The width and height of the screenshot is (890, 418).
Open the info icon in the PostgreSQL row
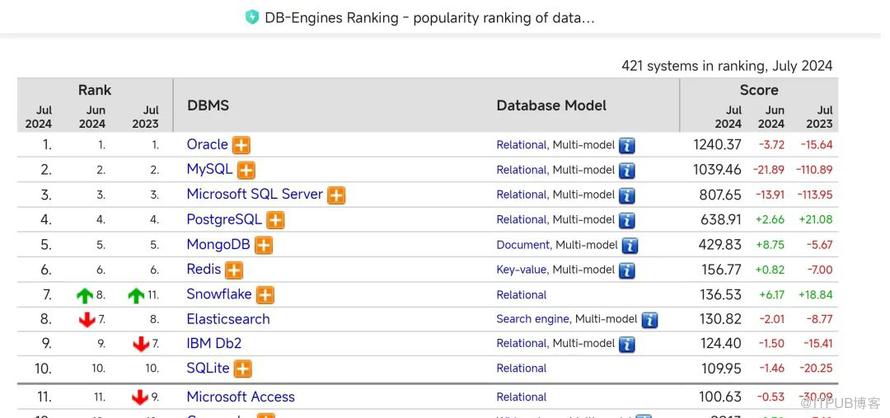627,221
